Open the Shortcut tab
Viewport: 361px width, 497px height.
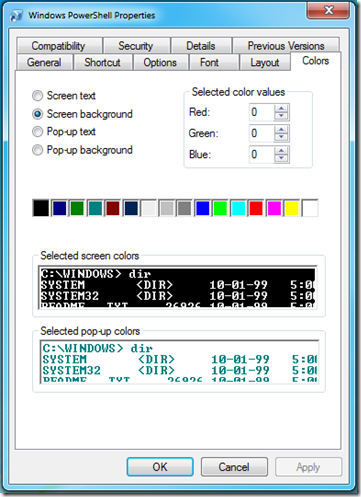[x=102, y=62]
